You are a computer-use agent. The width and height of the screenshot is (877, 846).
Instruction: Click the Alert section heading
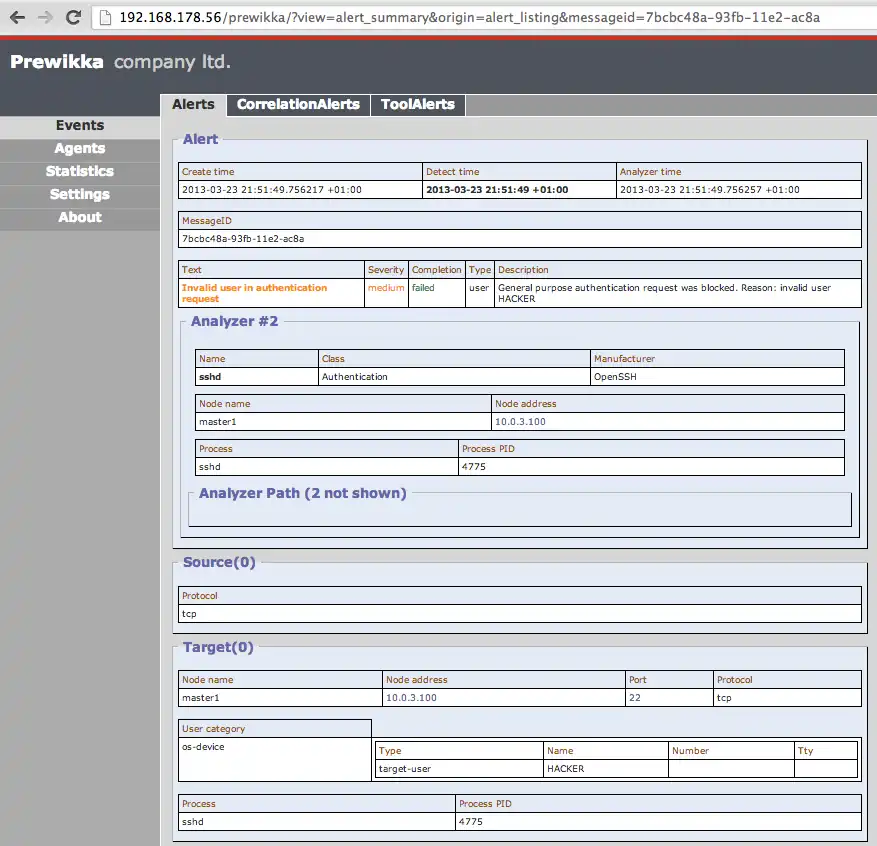(200, 139)
